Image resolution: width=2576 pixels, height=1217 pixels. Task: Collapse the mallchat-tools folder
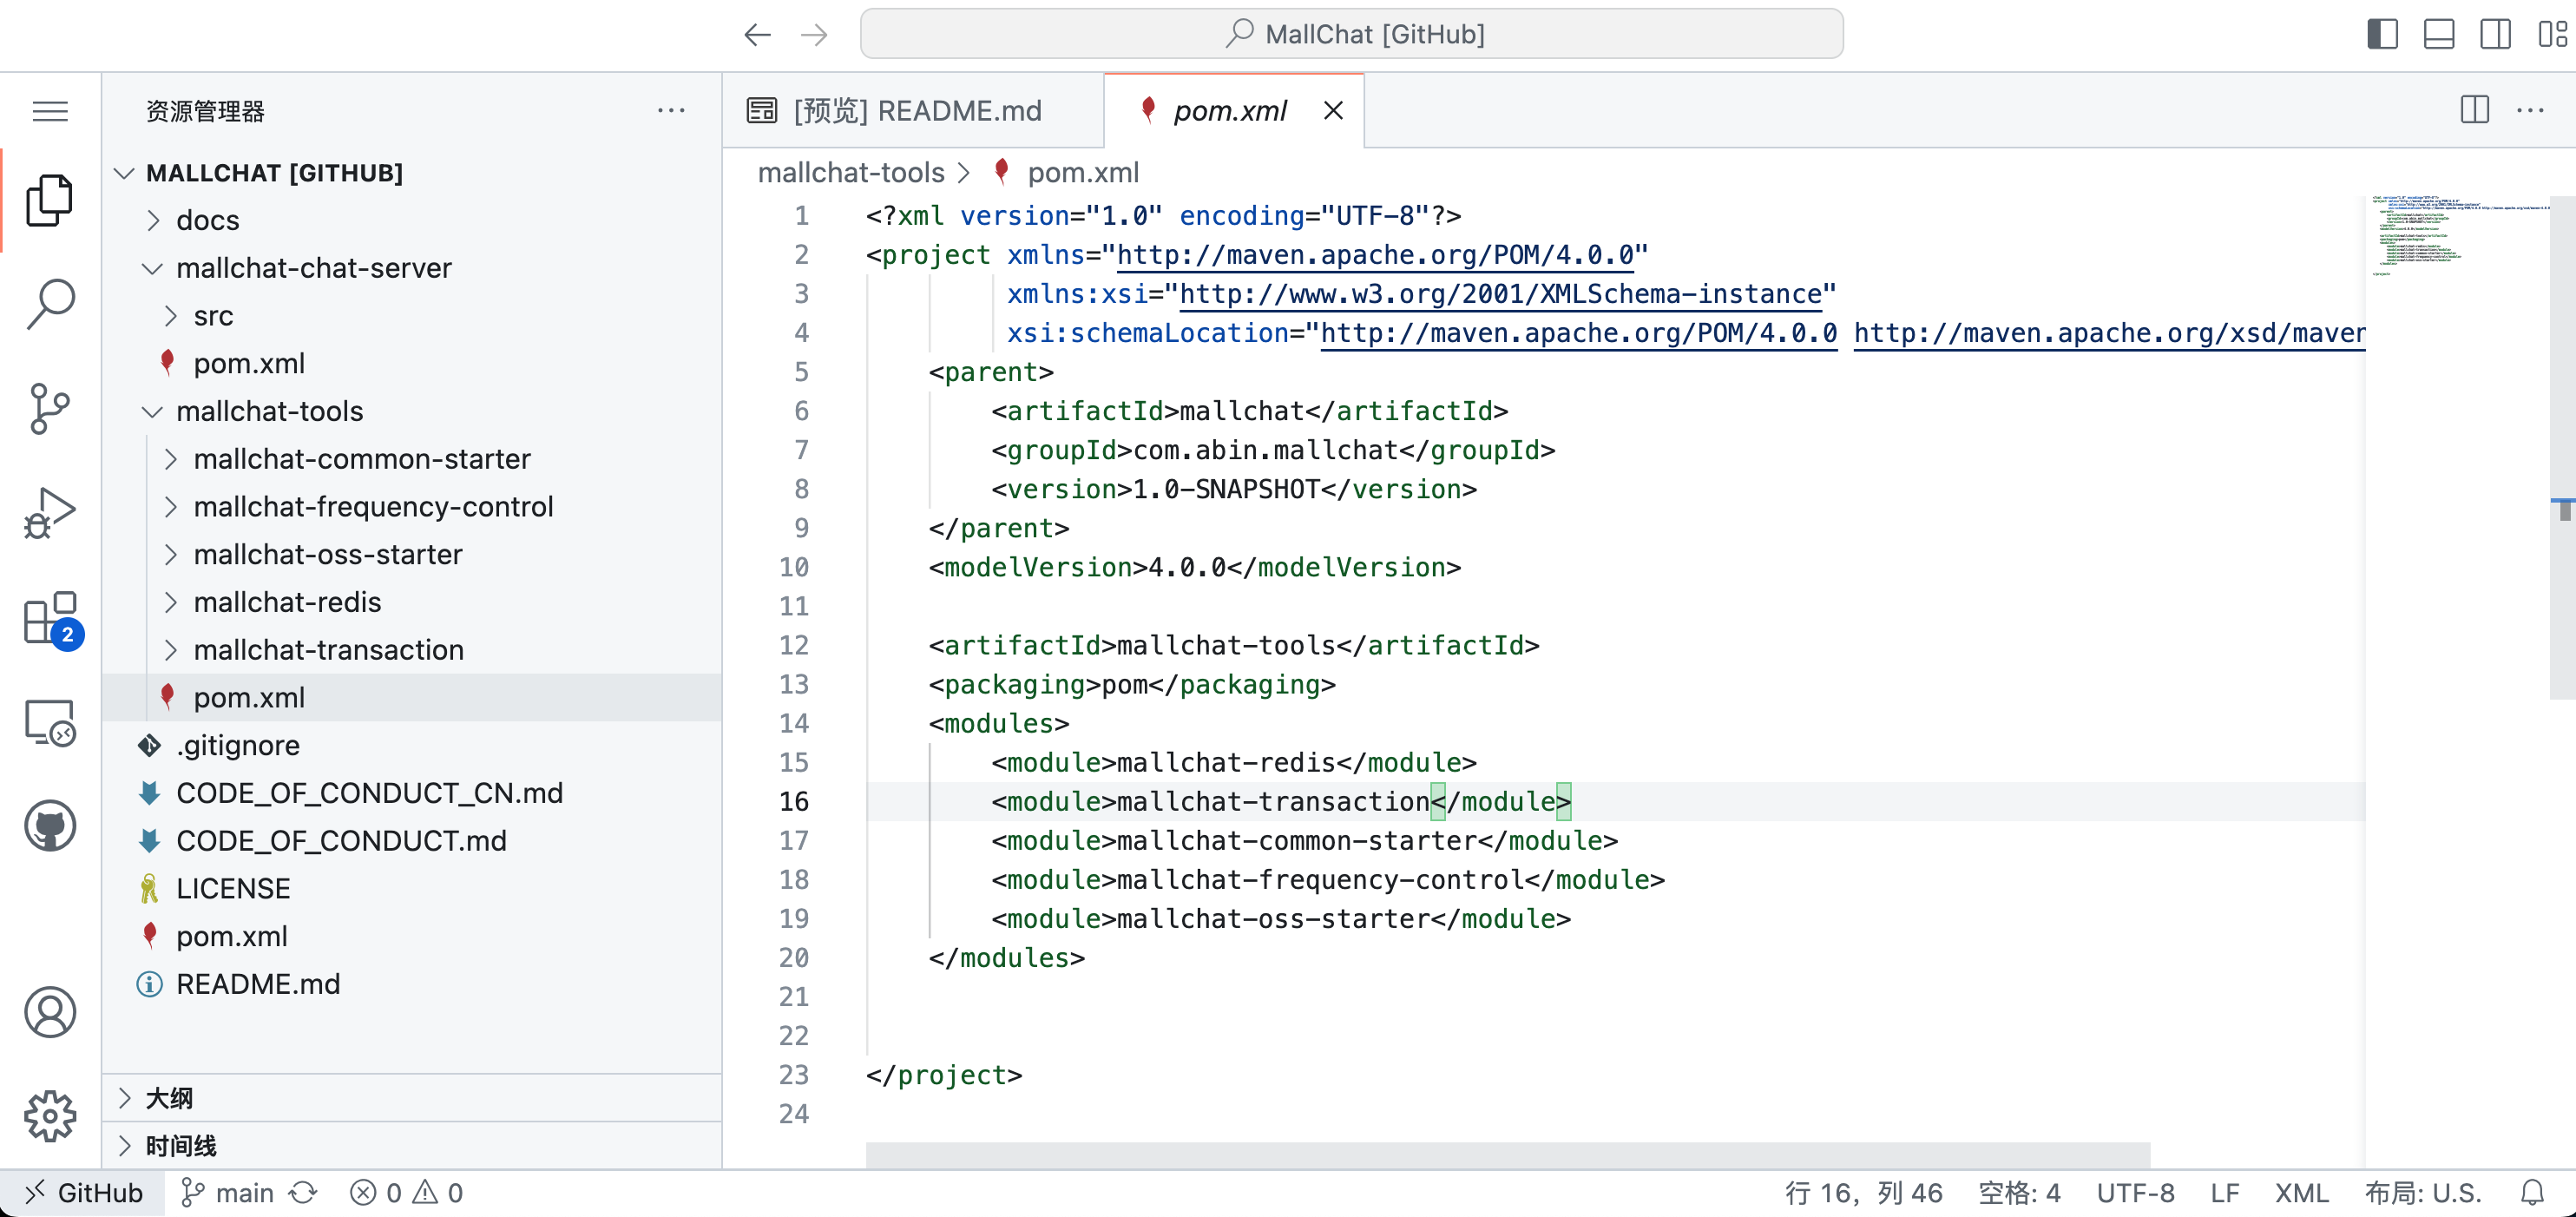(269, 411)
